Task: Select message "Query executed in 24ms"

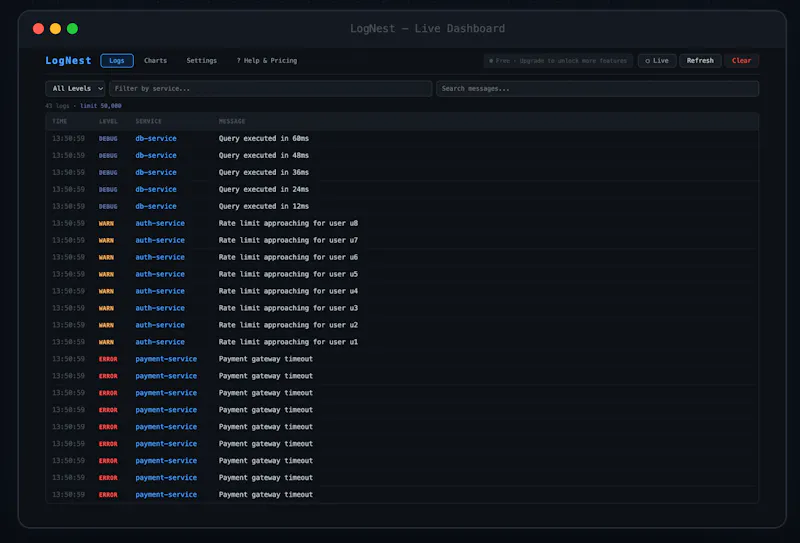Action: pyautogui.click(x=264, y=189)
